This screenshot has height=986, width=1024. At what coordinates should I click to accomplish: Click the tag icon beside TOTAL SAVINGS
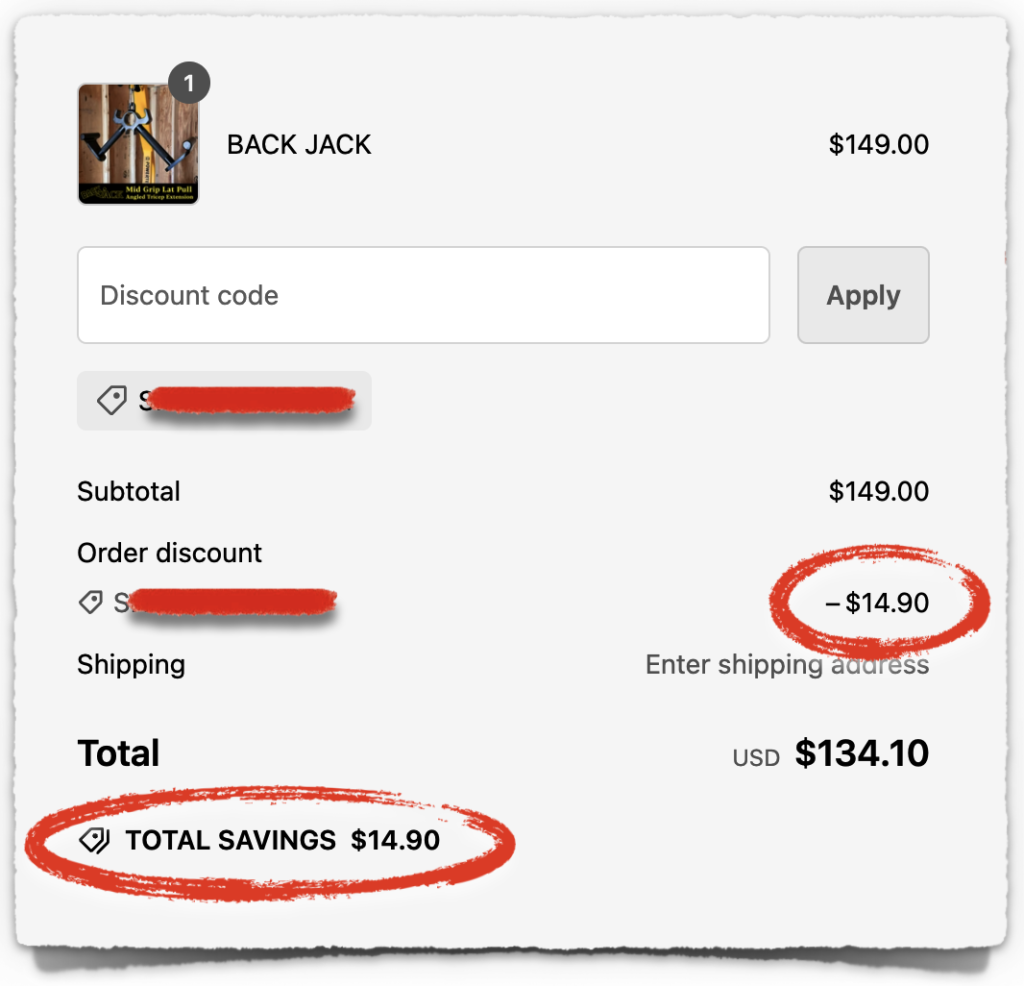coord(93,840)
